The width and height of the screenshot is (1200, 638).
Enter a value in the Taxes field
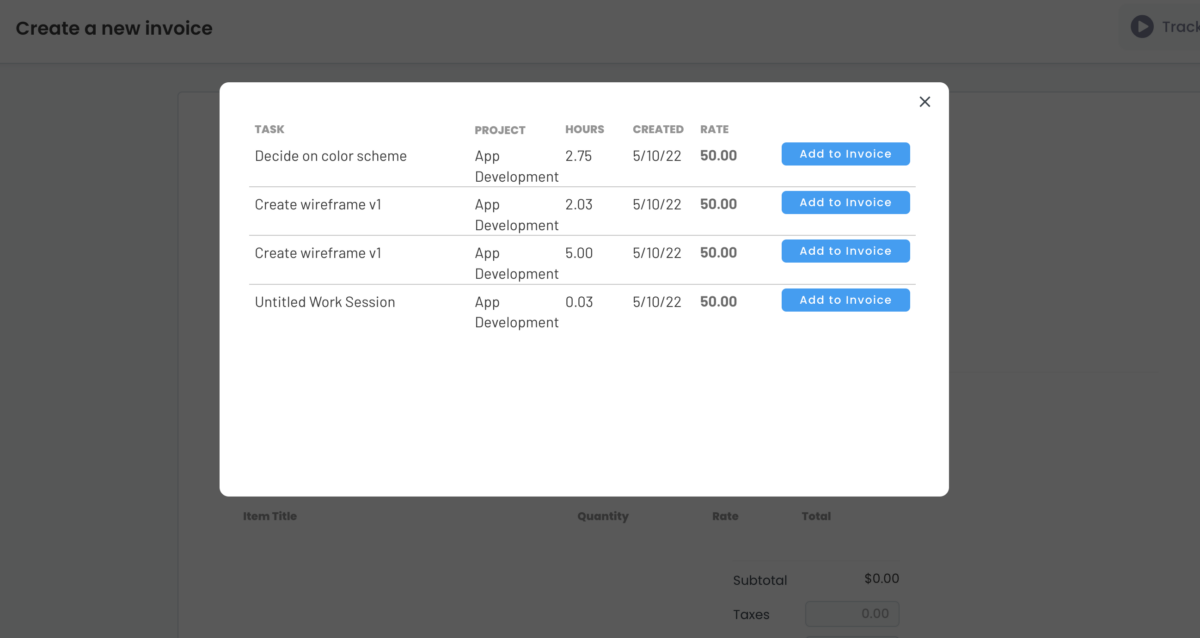click(851, 614)
